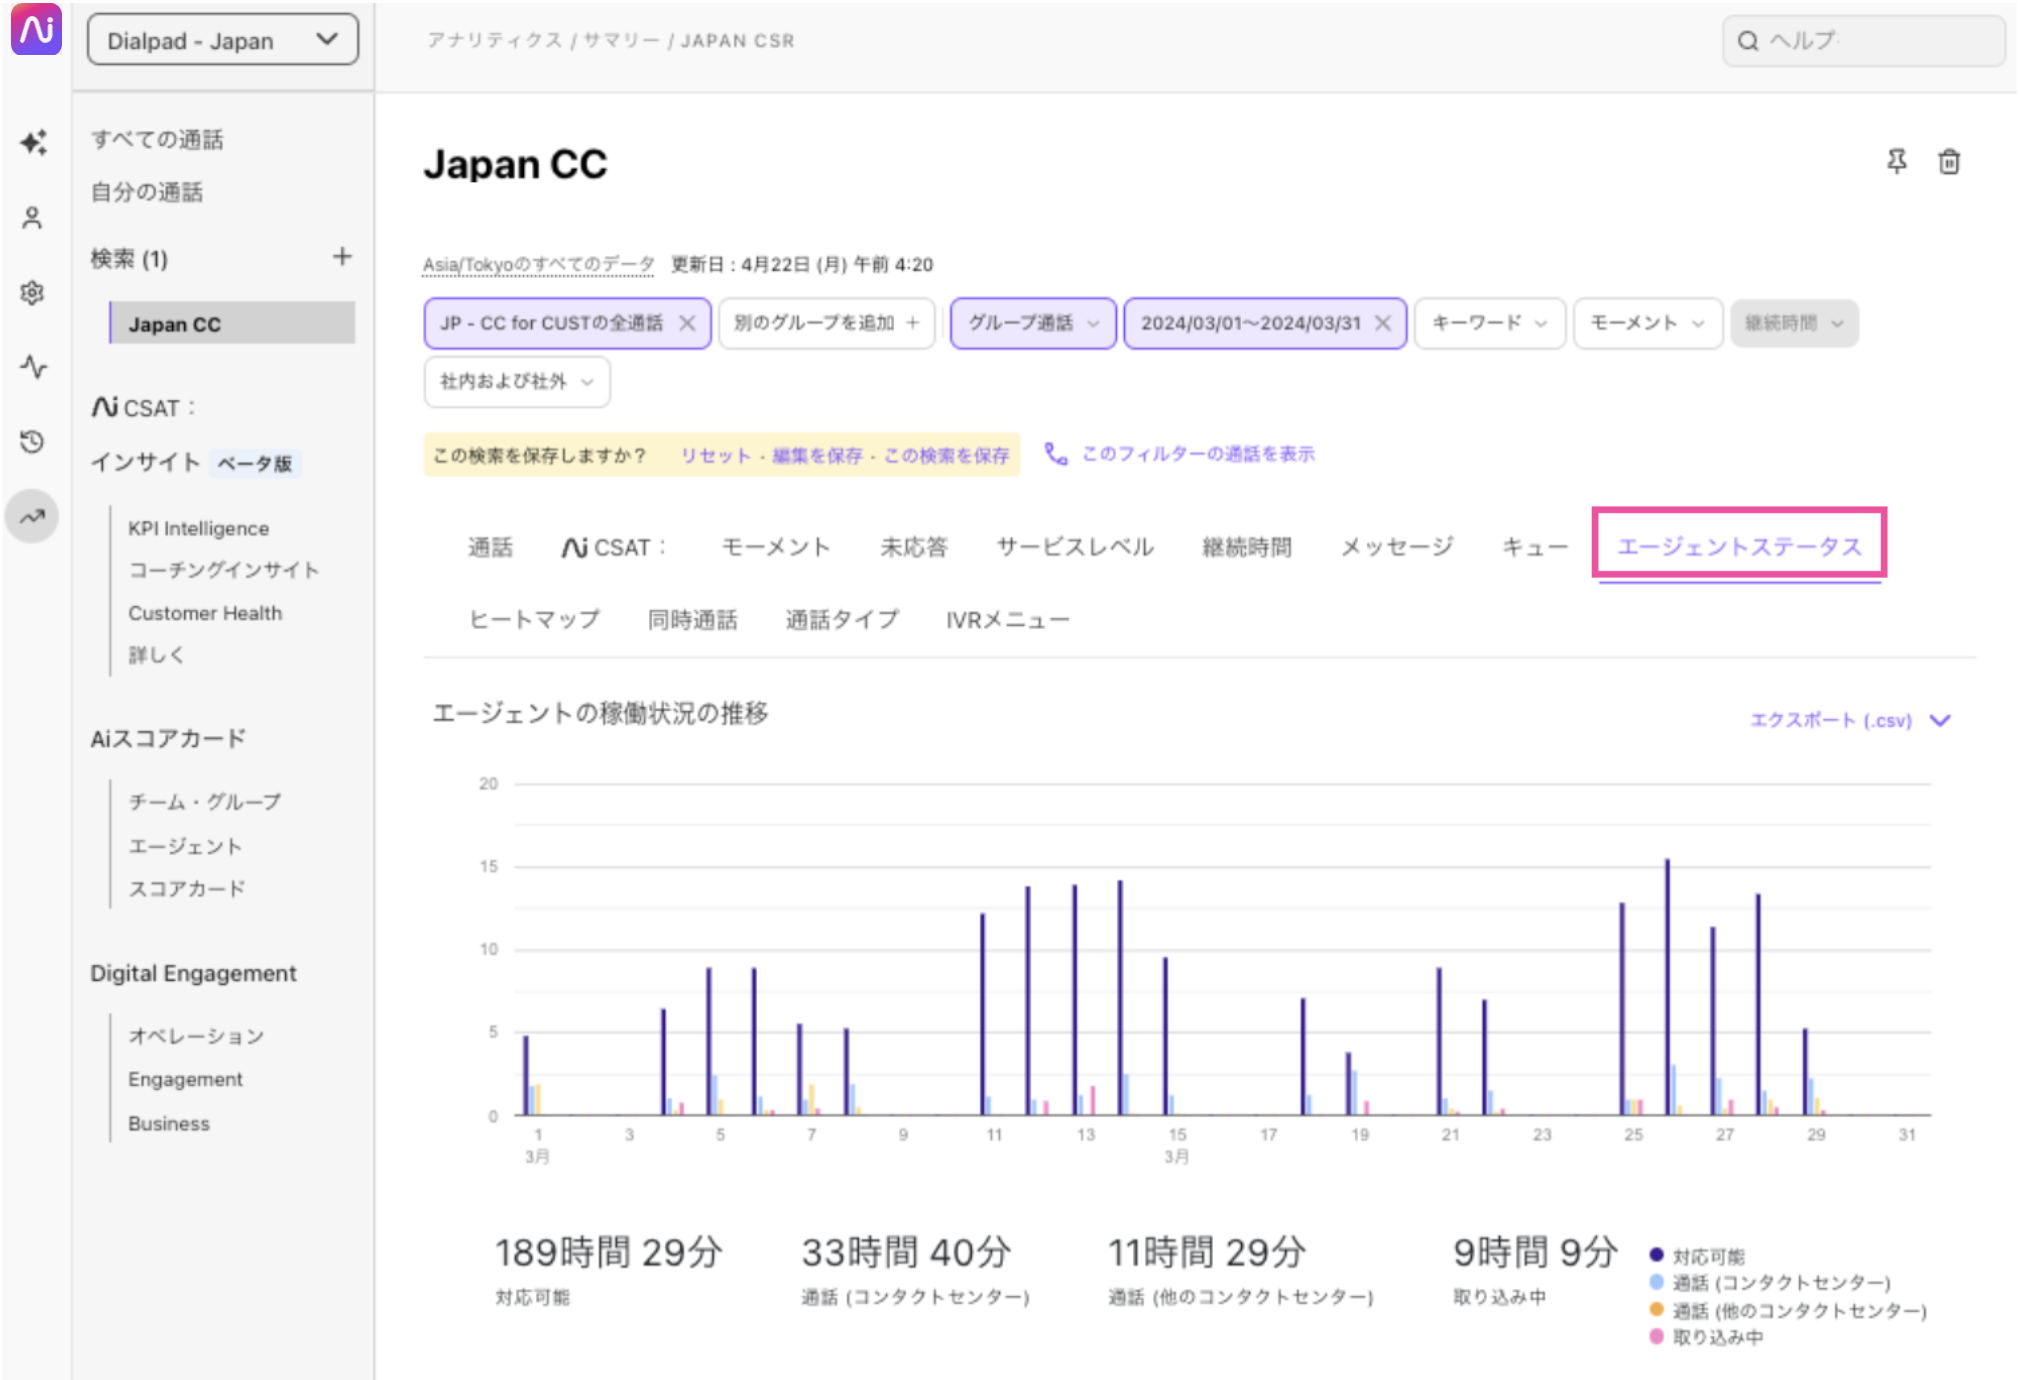Open the Dialpad - Japan office dropdown

click(x=223, y=40)
